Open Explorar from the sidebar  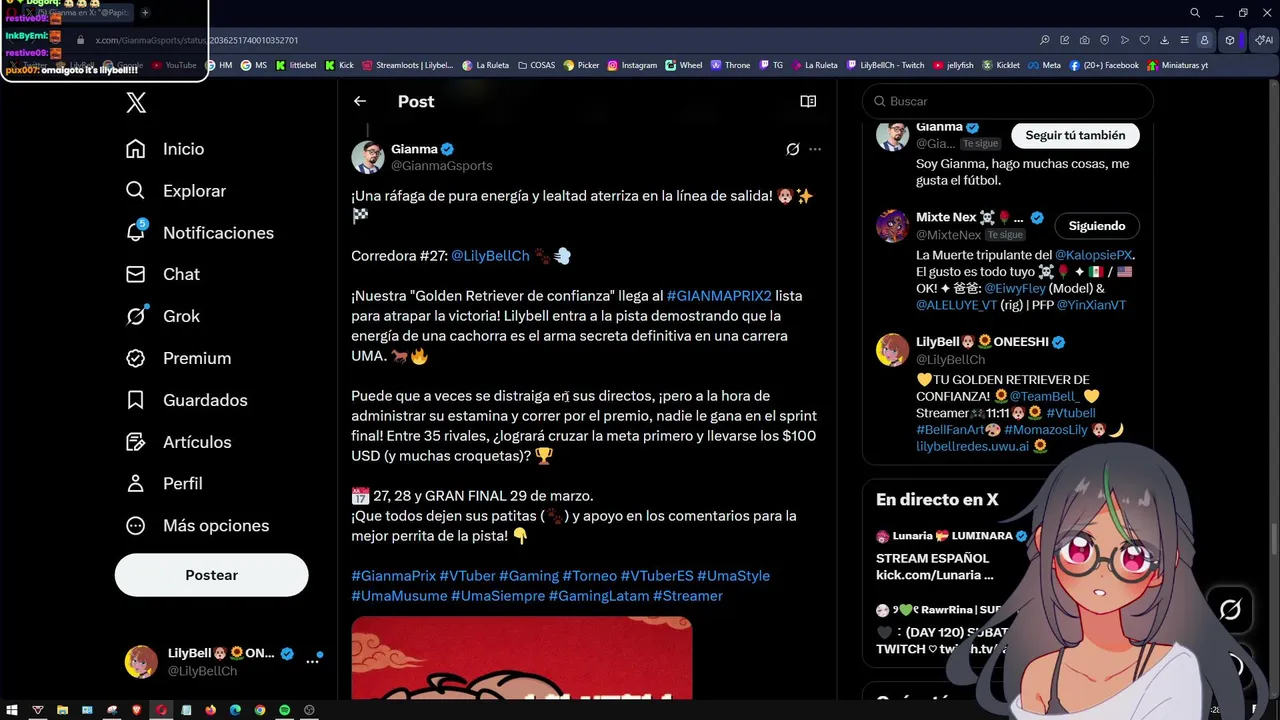pyautogui.click(x=176, y=191)
